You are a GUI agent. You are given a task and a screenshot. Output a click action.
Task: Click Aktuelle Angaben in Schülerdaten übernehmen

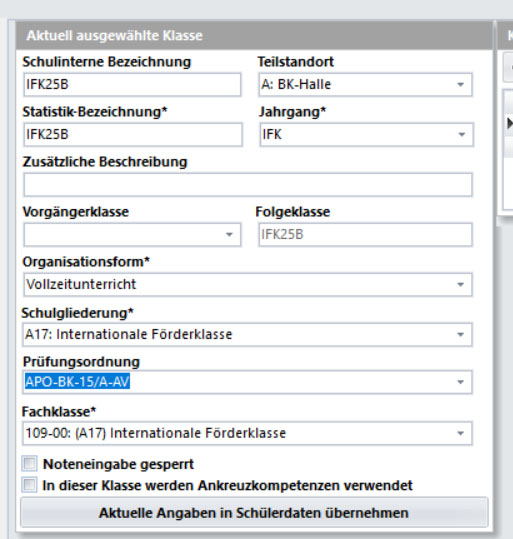pos(254,513)
